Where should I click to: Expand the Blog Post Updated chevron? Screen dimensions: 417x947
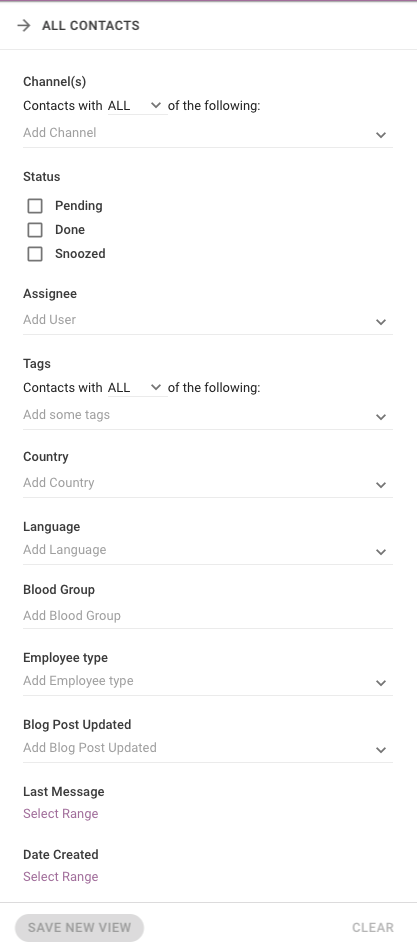coord(381,750)
